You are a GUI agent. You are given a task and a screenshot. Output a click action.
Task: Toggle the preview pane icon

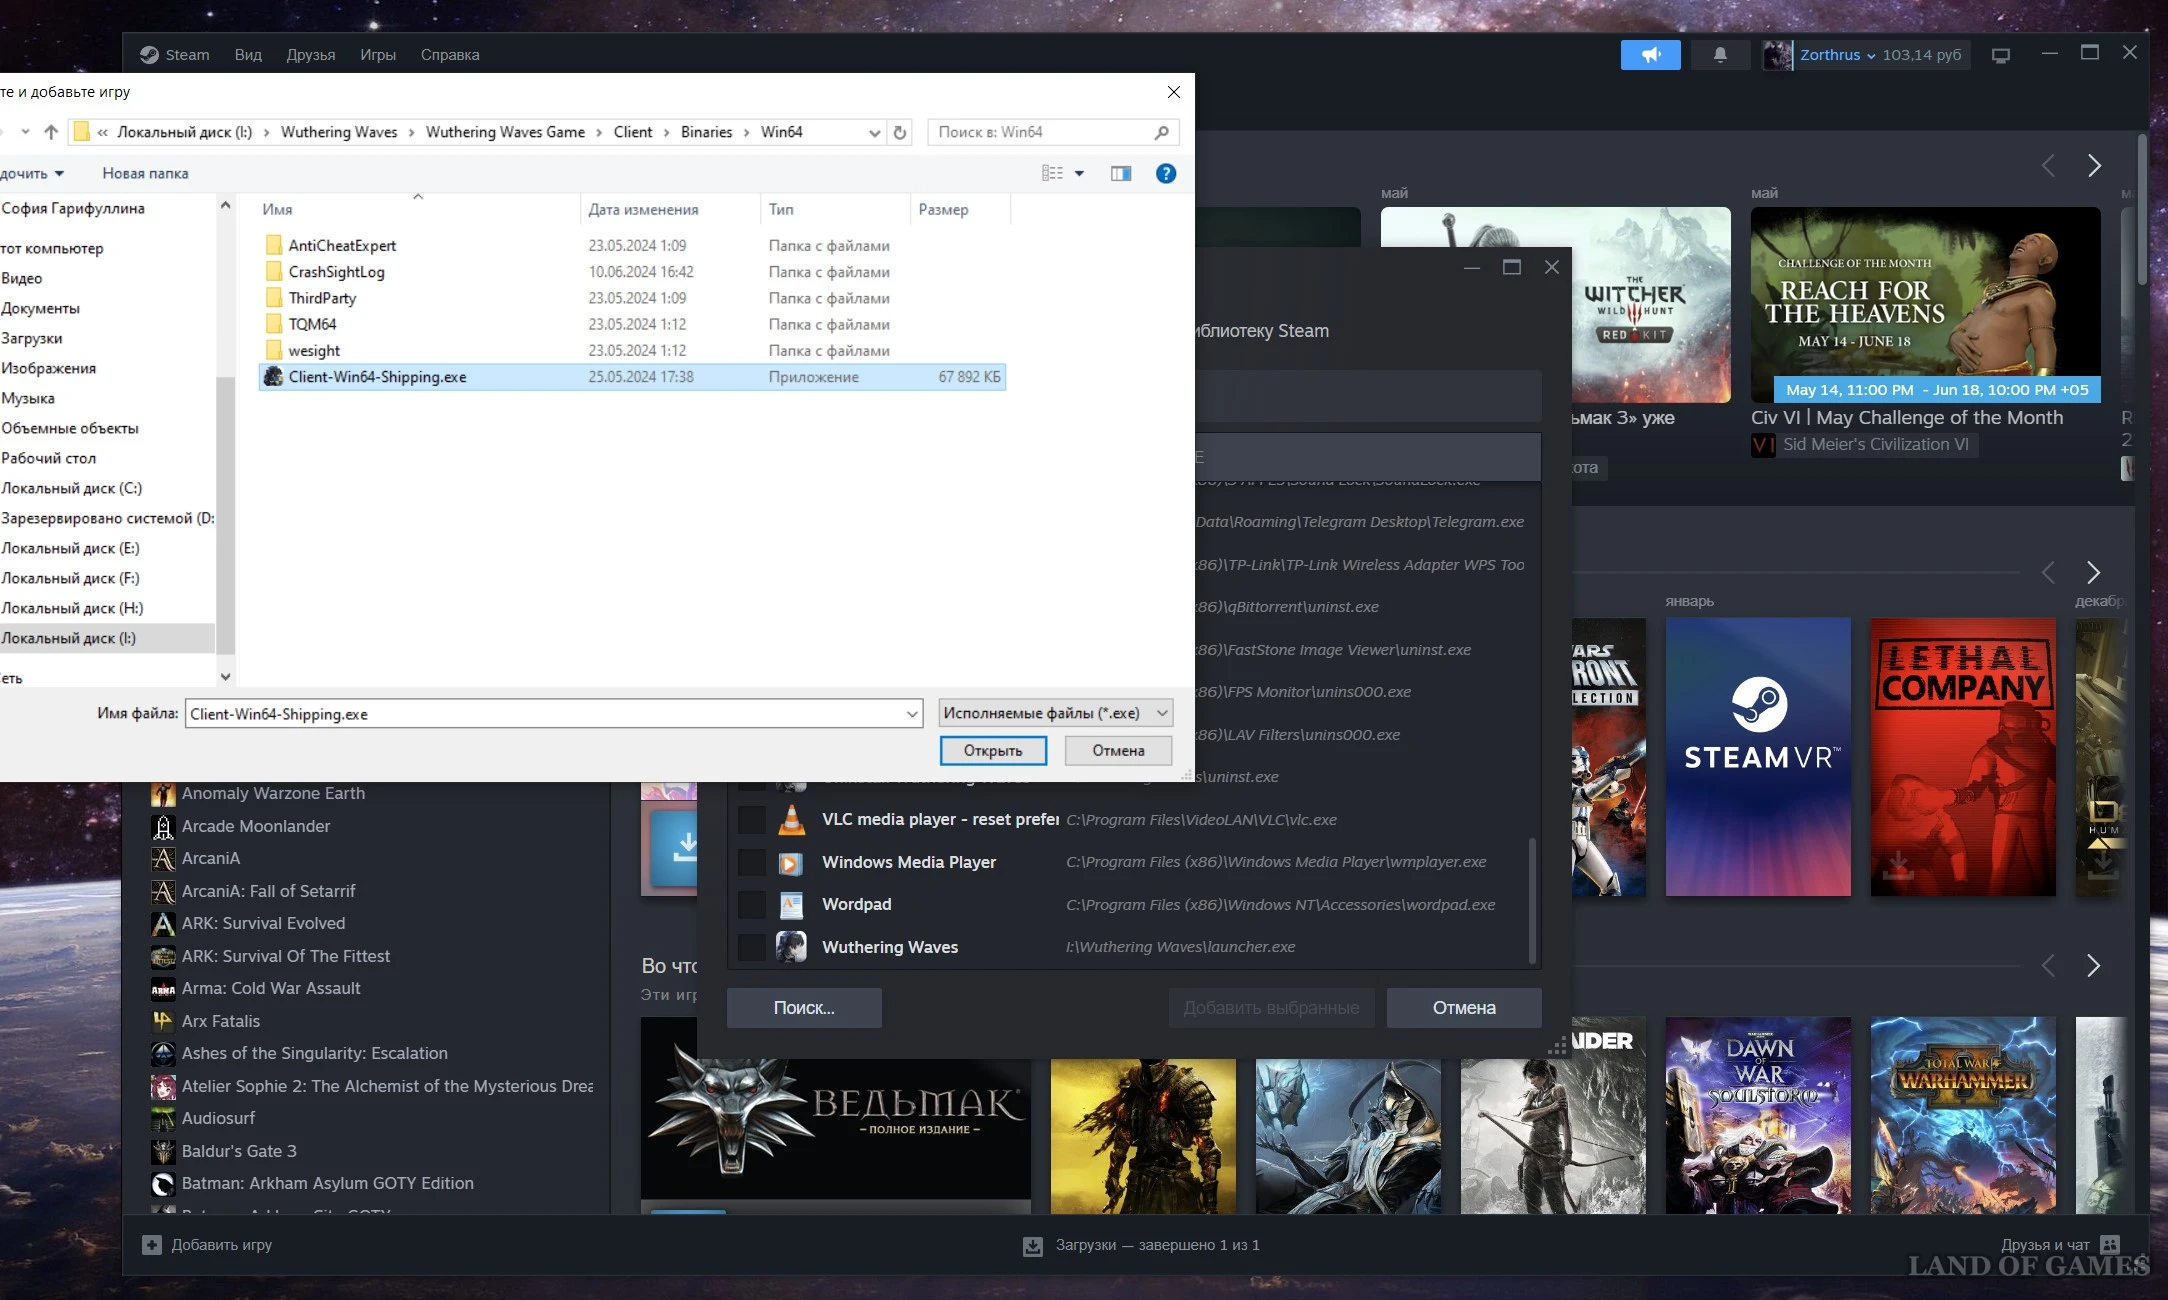(1121, 173)
